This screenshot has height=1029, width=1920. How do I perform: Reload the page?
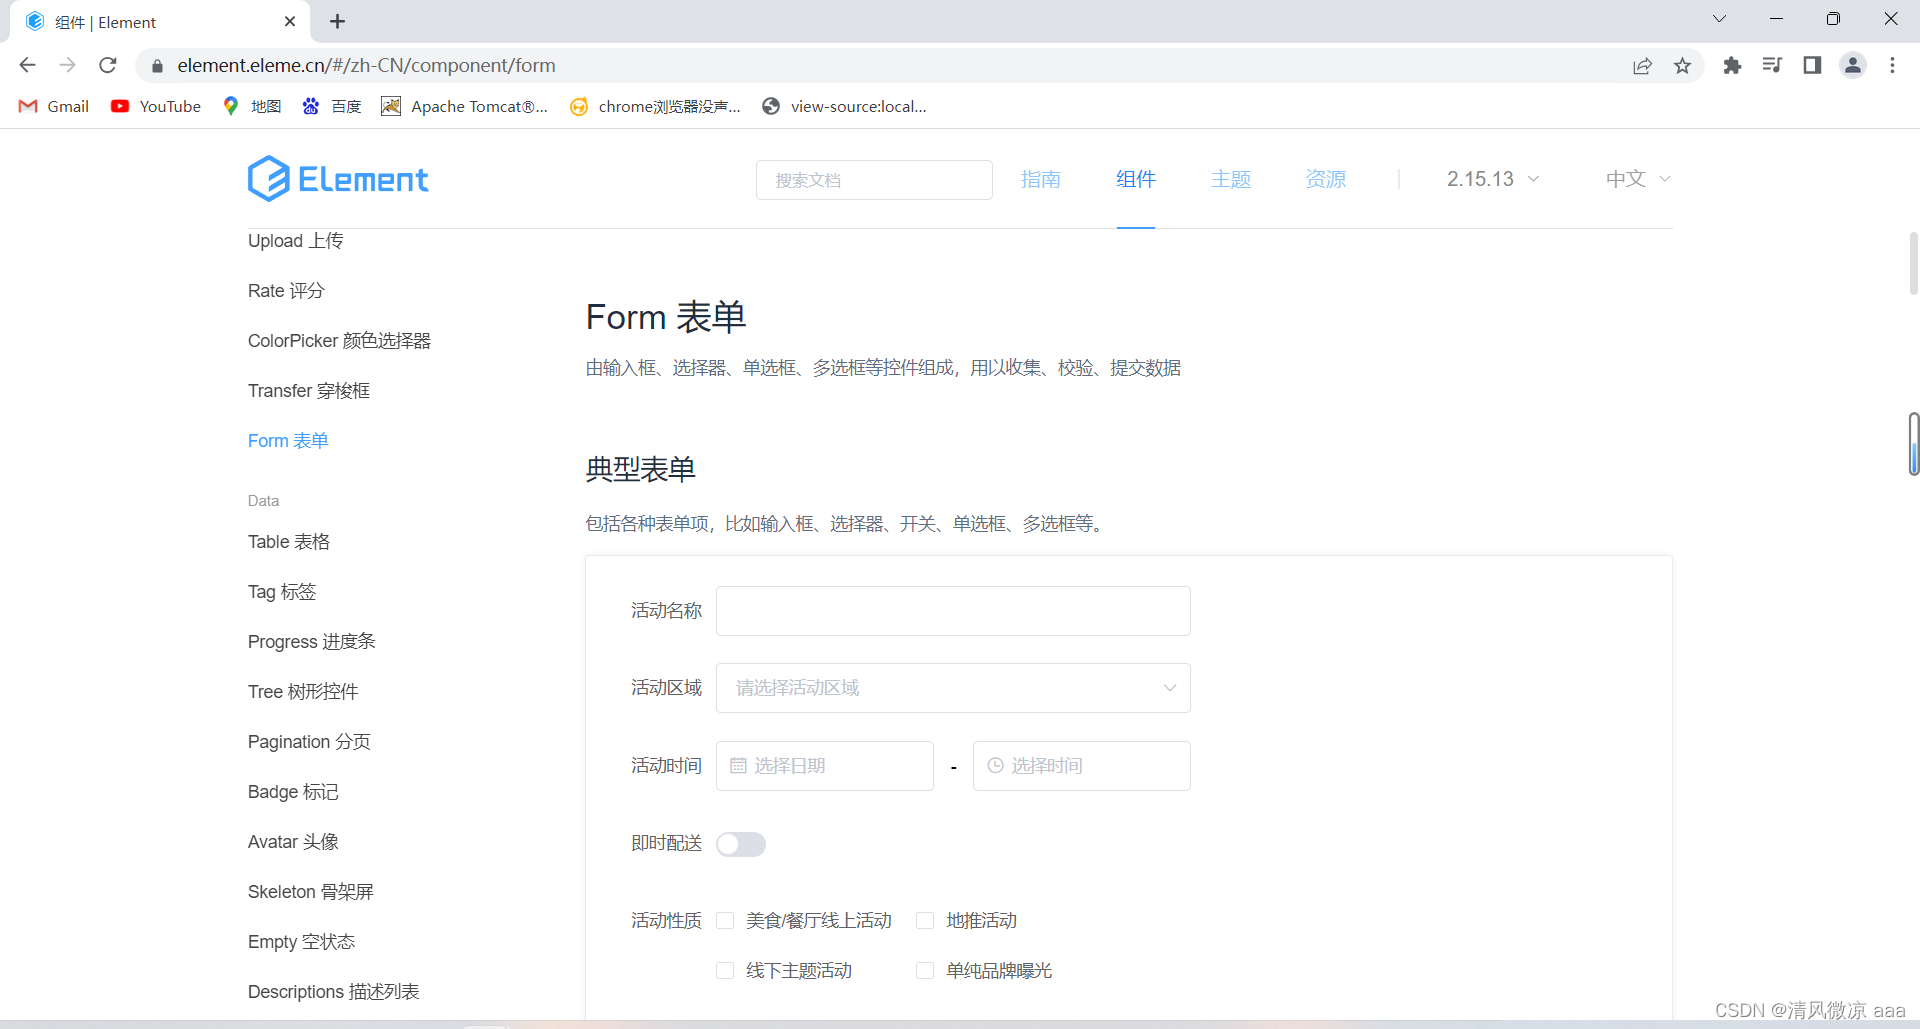[108, 65]
